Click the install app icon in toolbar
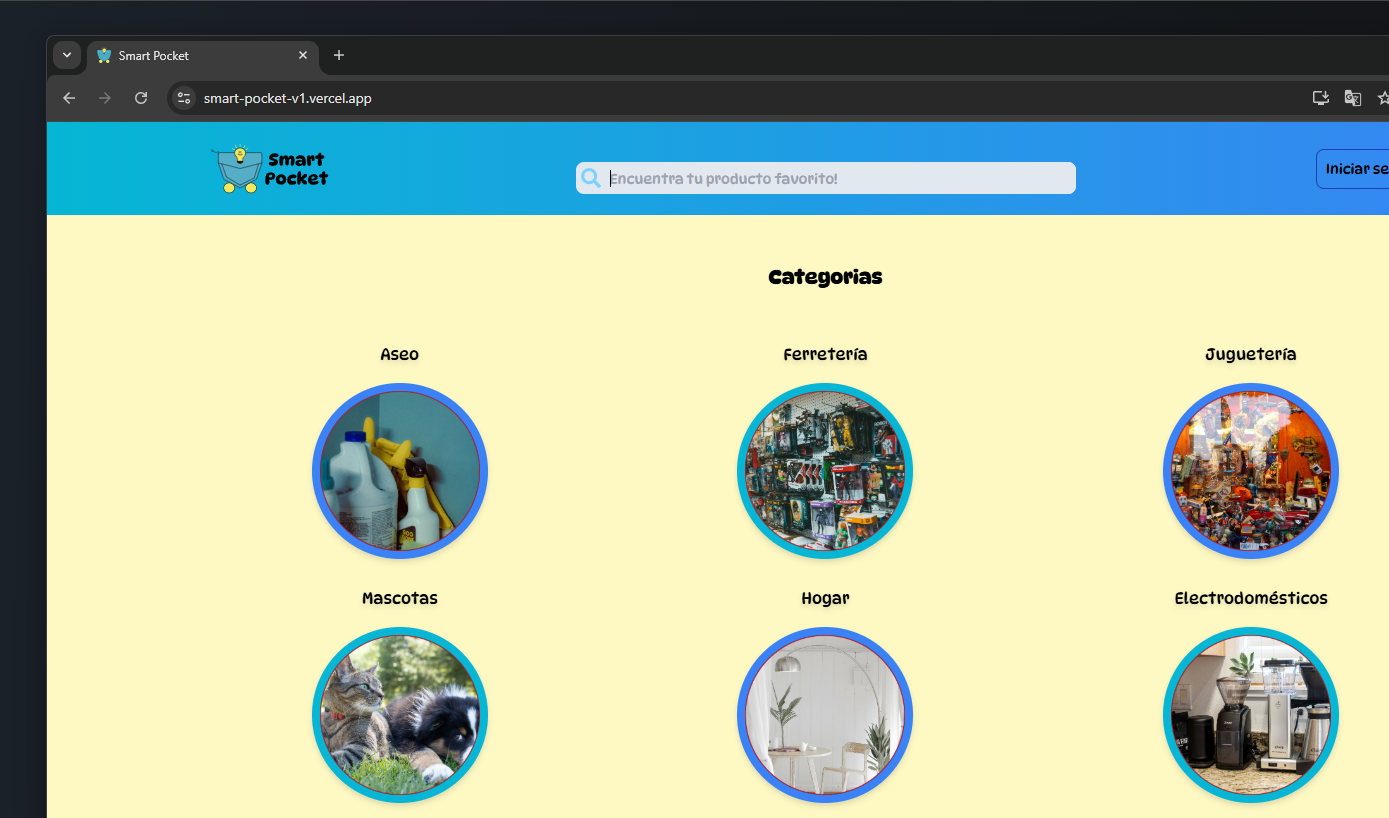 click(1320, 98)
